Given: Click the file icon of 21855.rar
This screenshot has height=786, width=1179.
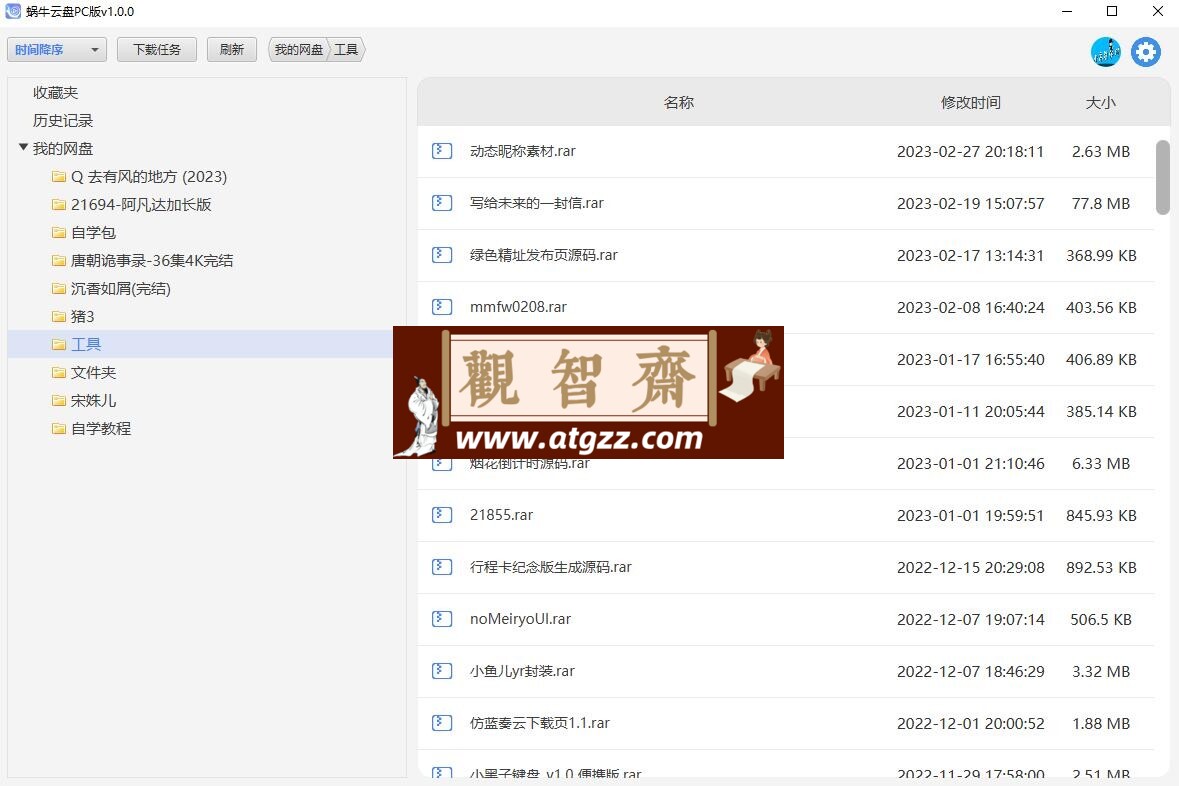Looking at the screenshot, I should pyautogui.click(x=442, y=515).
